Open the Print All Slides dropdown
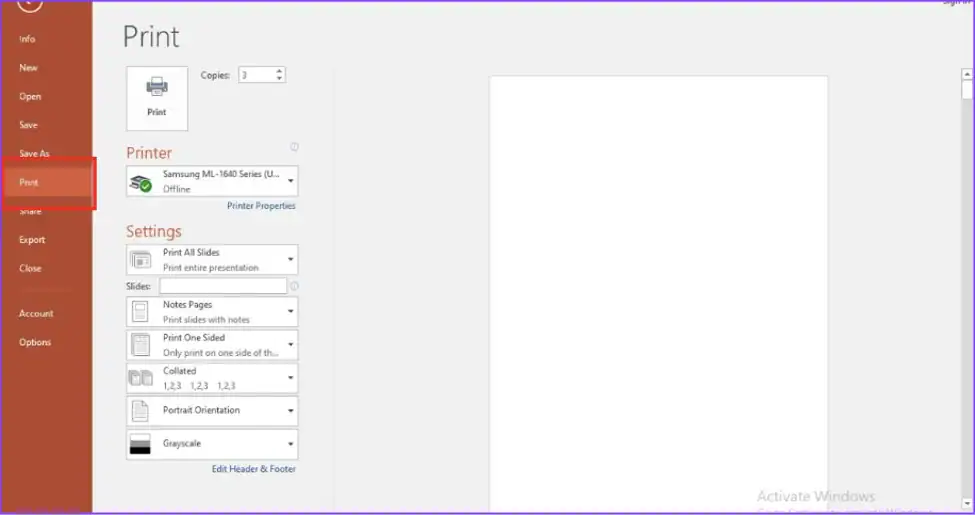 click(291, 260)
